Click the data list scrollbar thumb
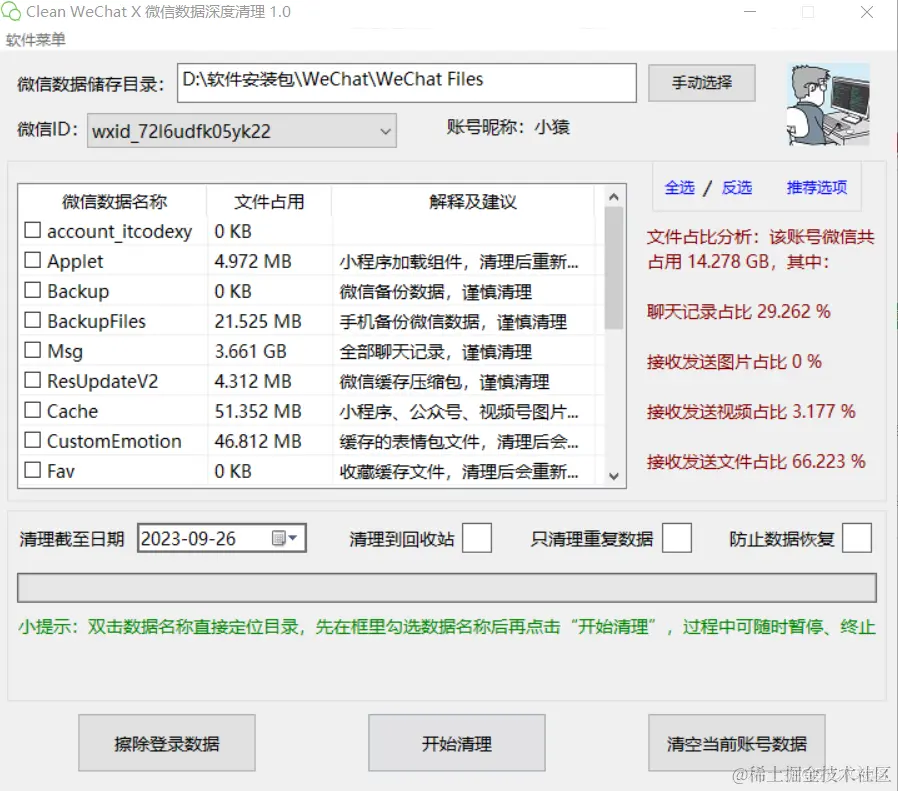898x791 pixels. tap(614, 268)
